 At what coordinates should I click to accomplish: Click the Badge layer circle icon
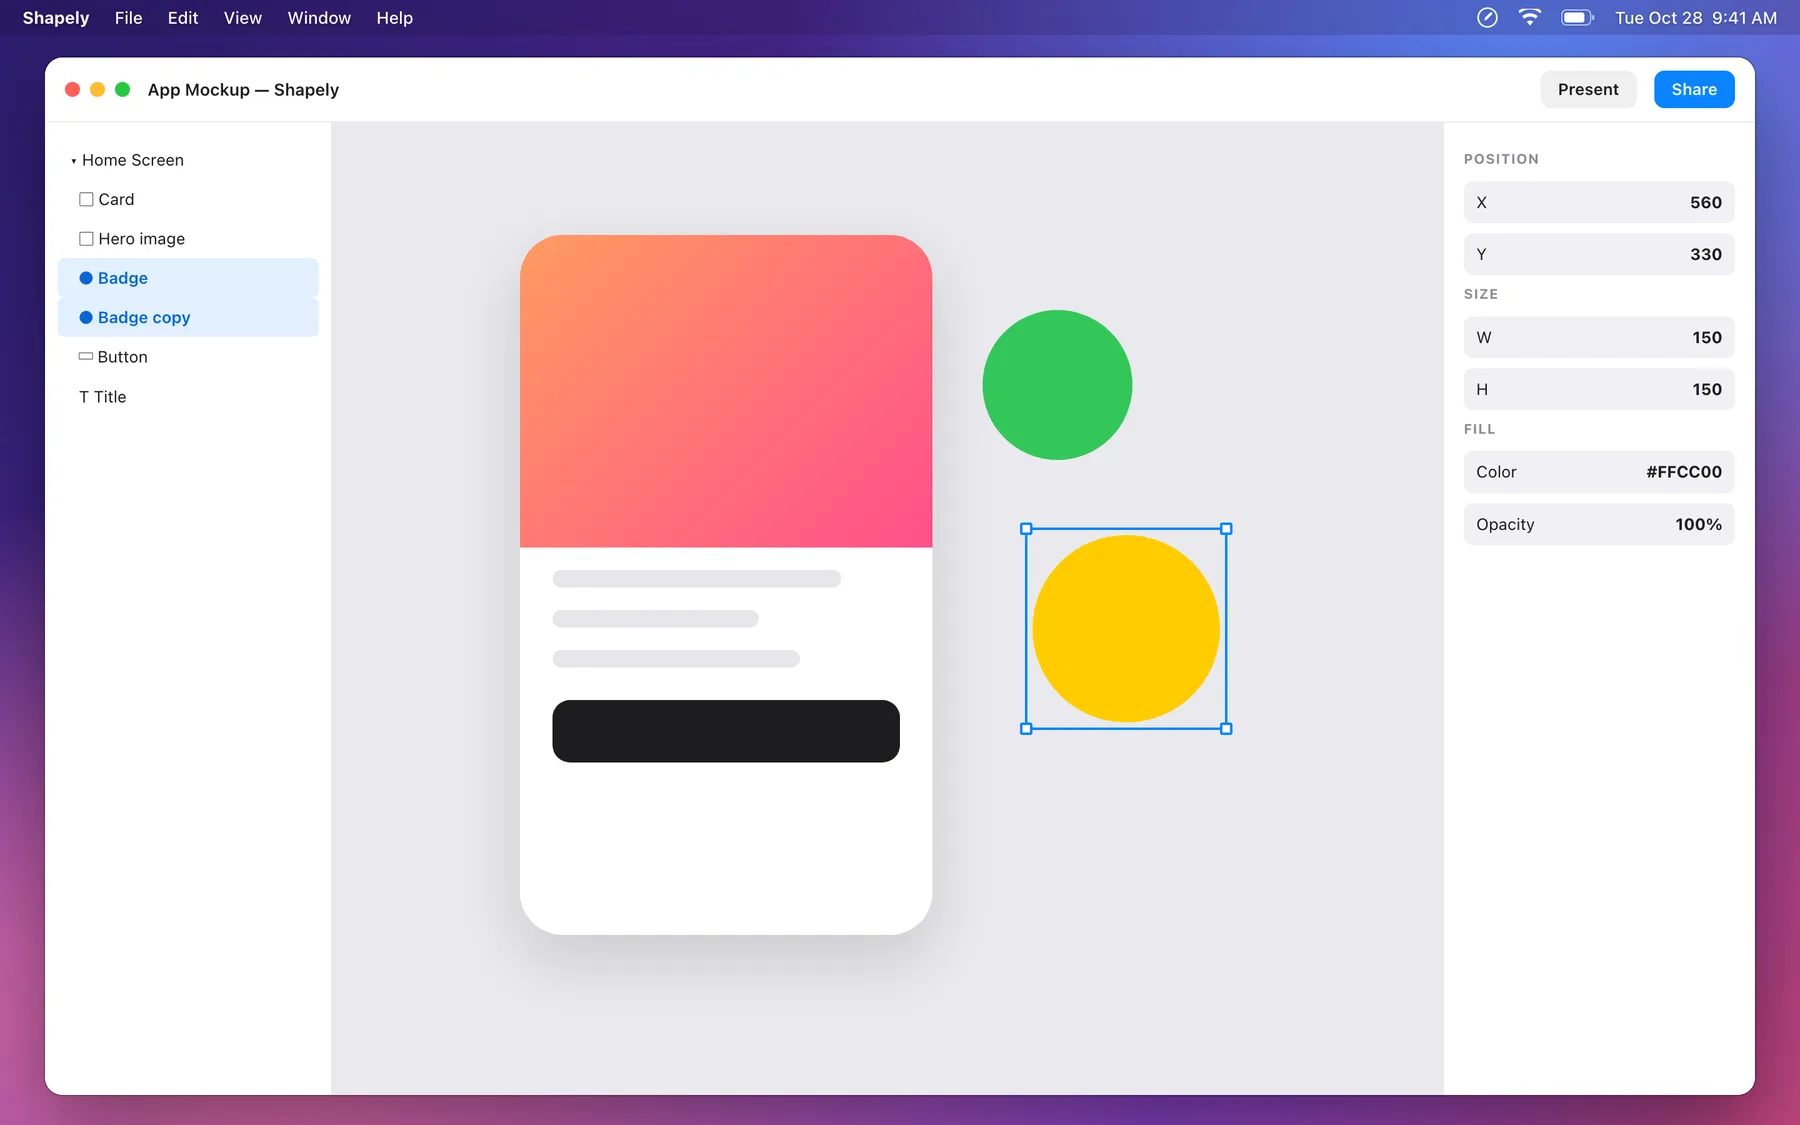coord(86,278)
